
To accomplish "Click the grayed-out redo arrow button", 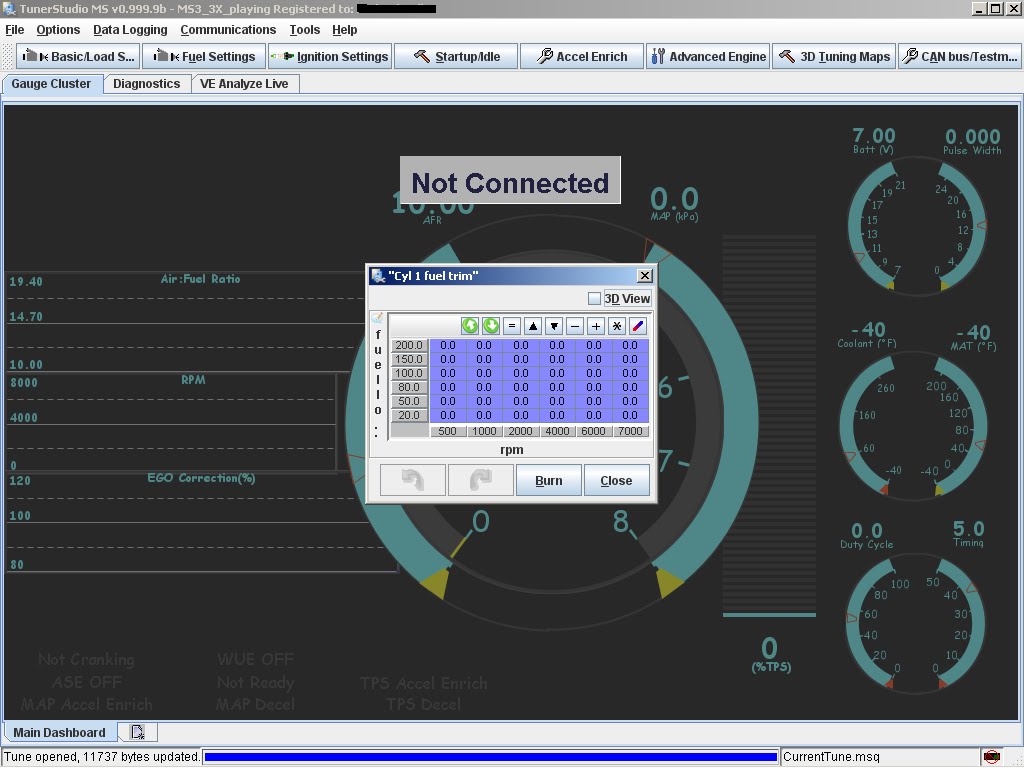I will coord(481,480).
